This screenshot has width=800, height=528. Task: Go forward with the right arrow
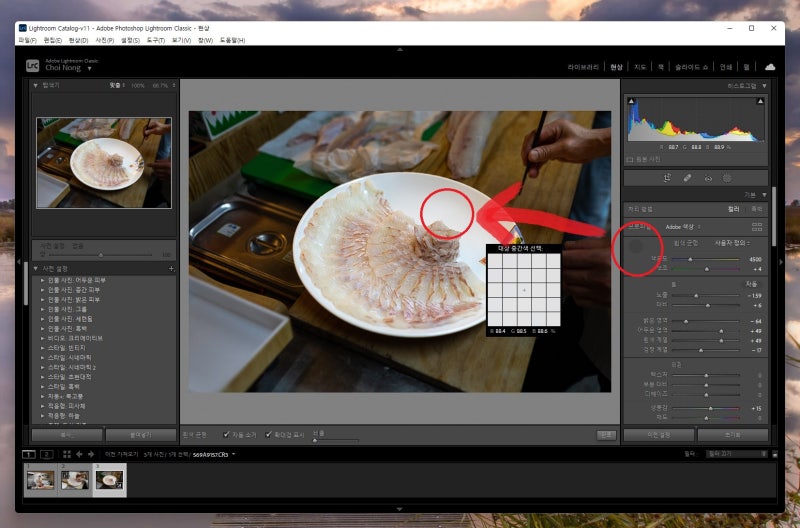(91, 454)
